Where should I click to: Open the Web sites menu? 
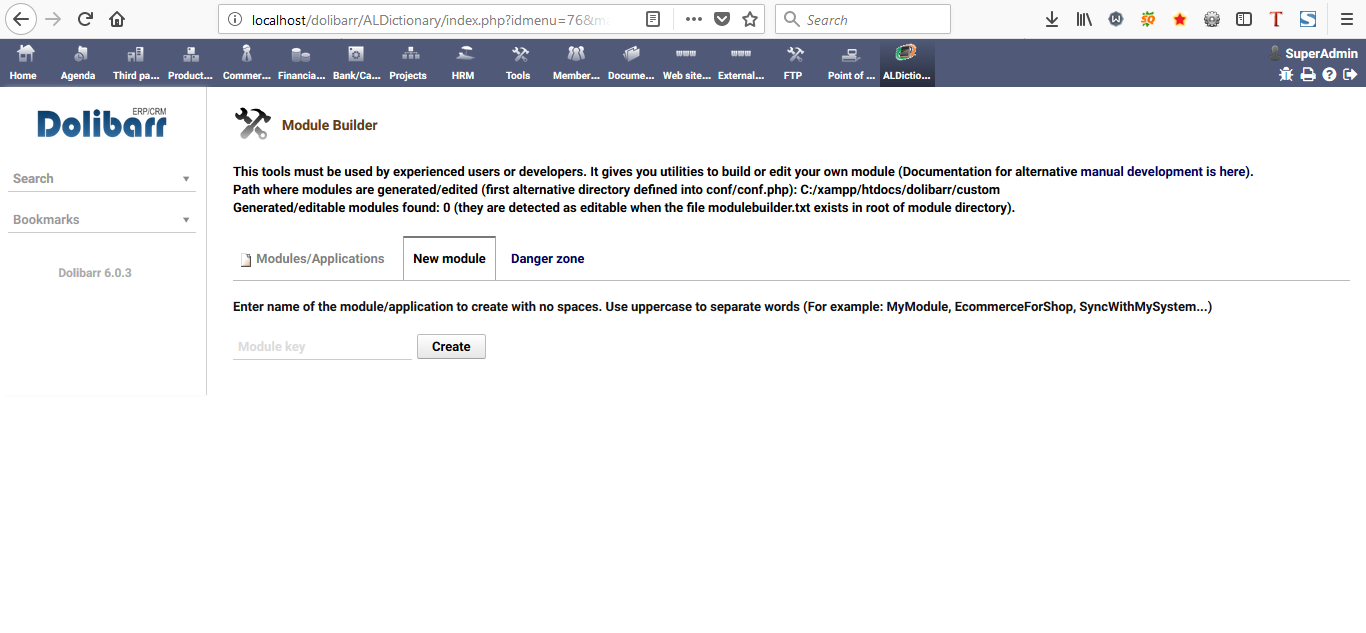tap(686, 63)
